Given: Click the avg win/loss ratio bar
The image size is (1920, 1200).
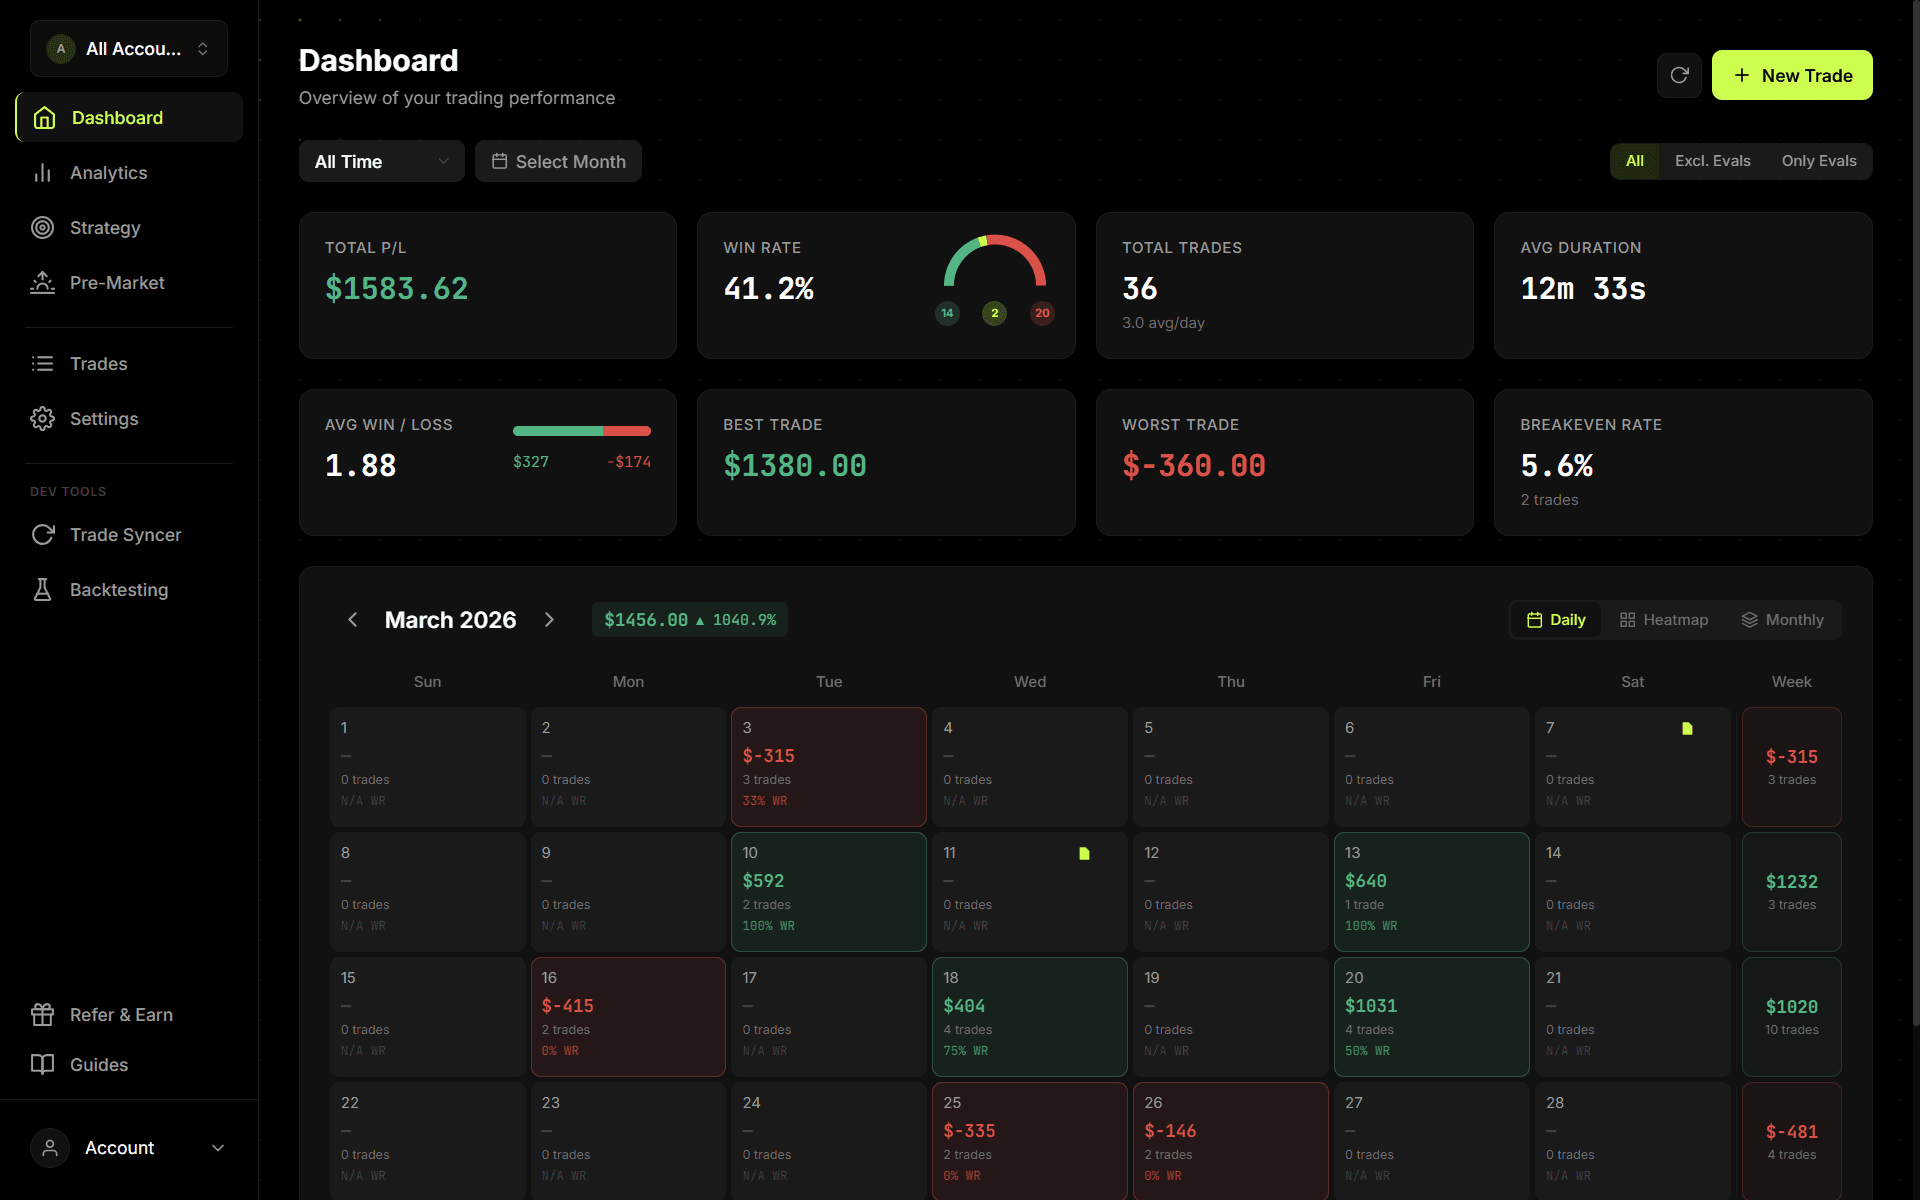Looking at the screenshot, I should (x=582, y=430).
